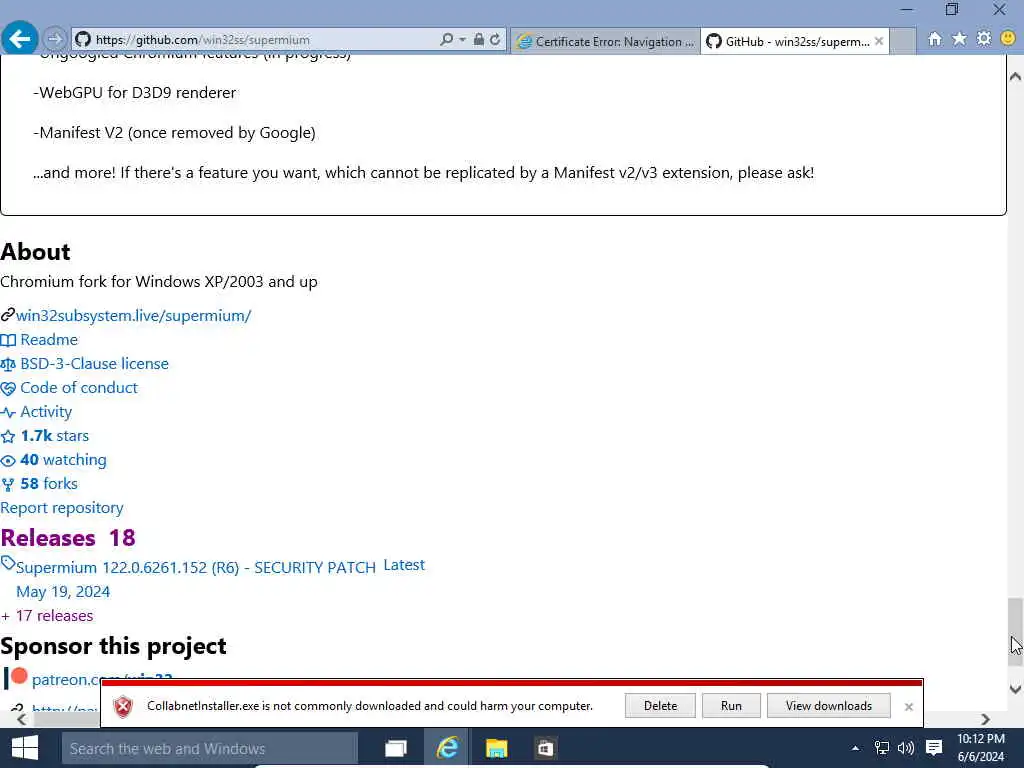Click the browser forward arrow button

click(x=55, y=39)
